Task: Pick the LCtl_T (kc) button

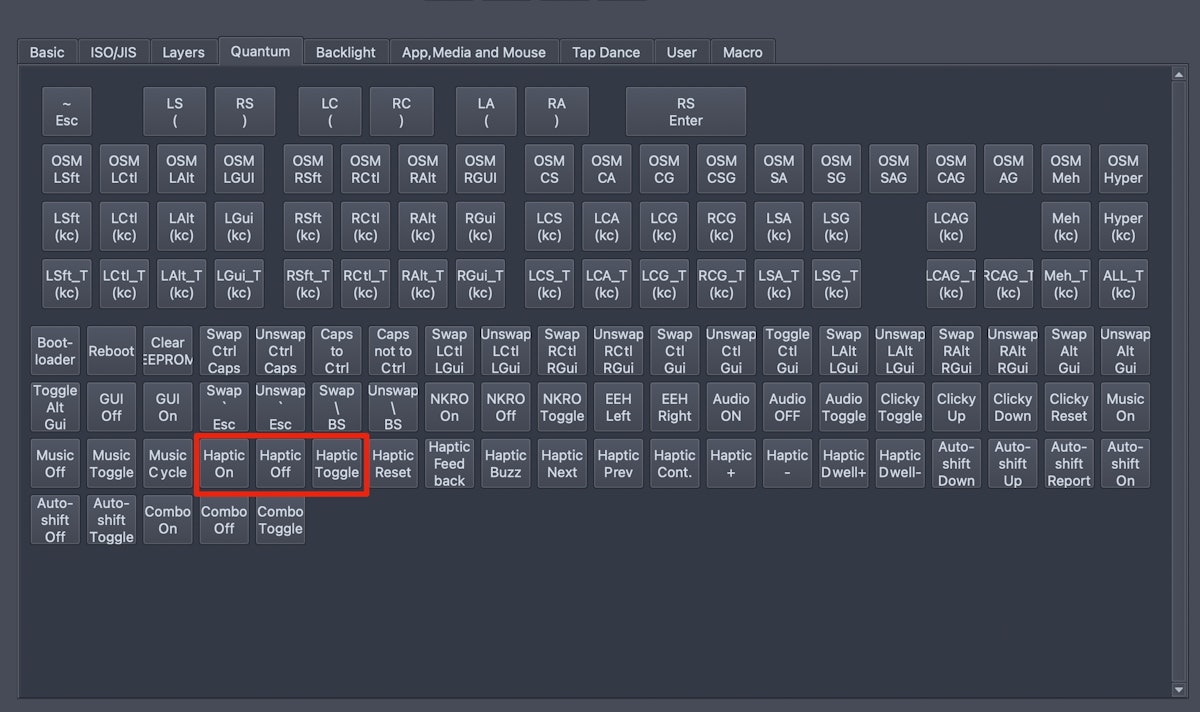Action: [x=124, y=284]
